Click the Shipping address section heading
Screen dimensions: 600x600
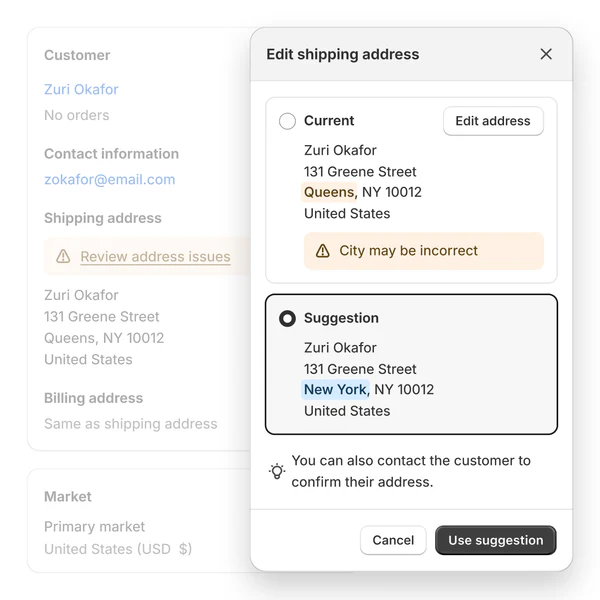tap(102, 218)
